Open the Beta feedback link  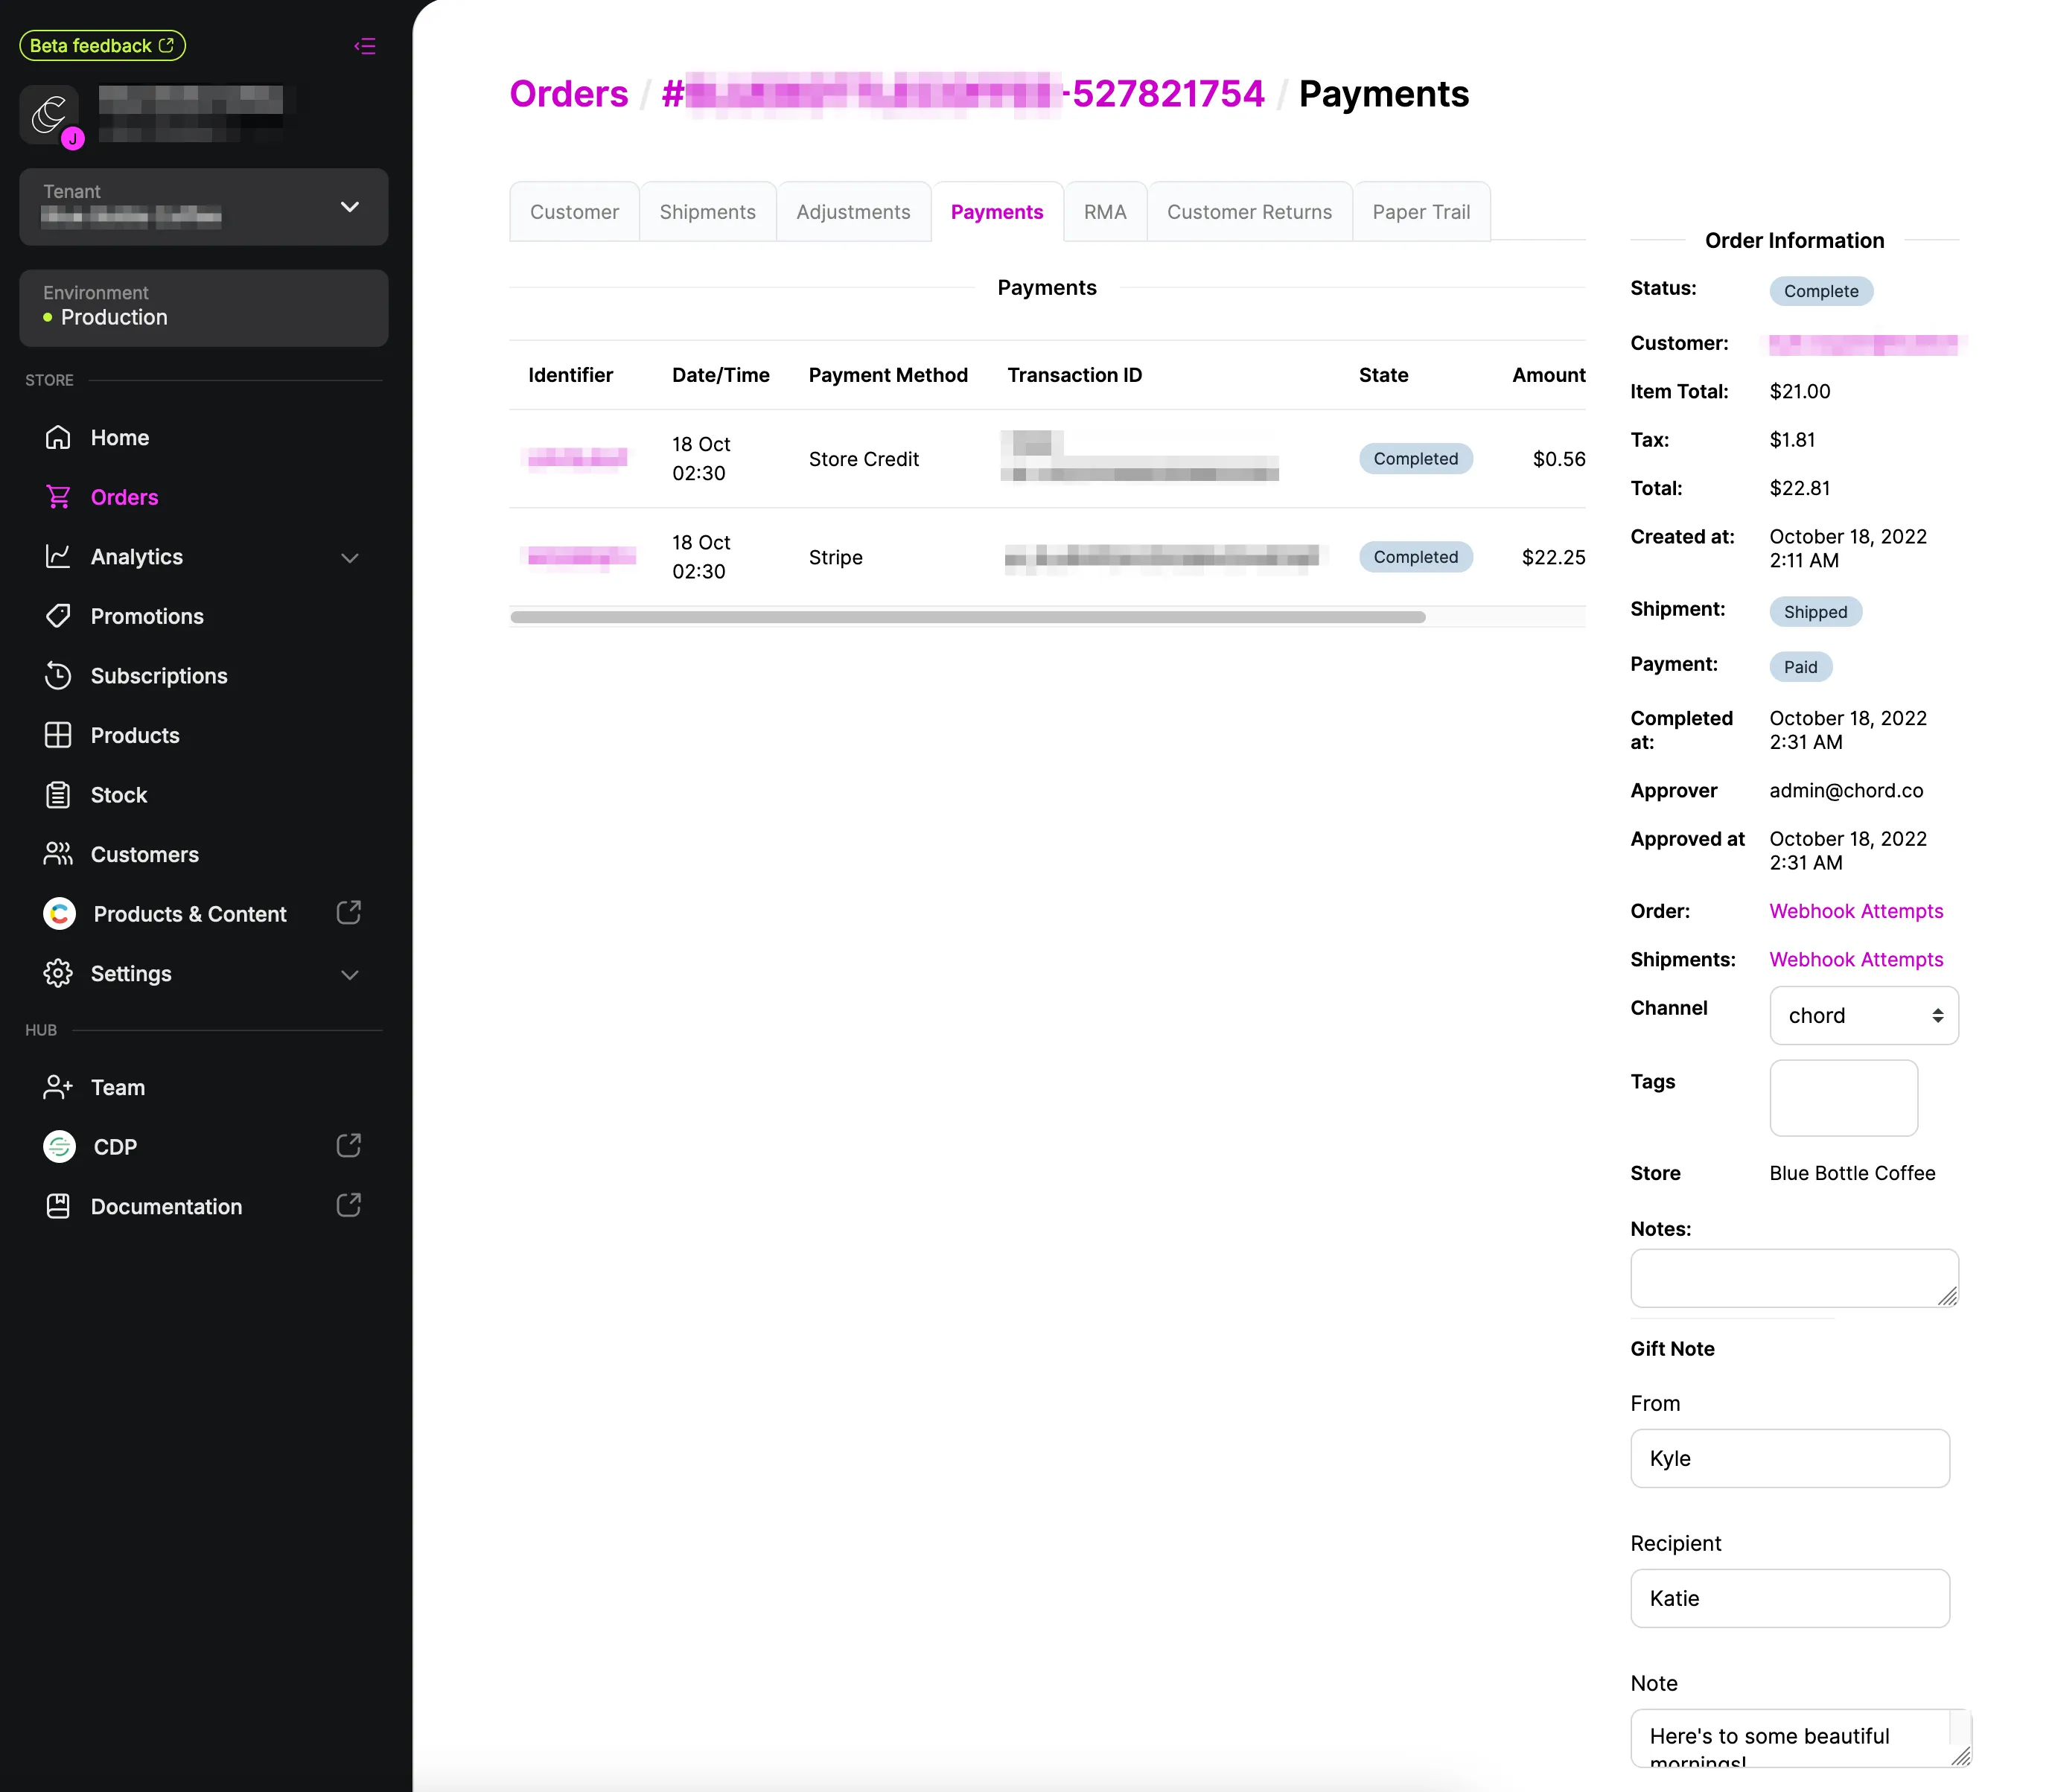point(102,46)
